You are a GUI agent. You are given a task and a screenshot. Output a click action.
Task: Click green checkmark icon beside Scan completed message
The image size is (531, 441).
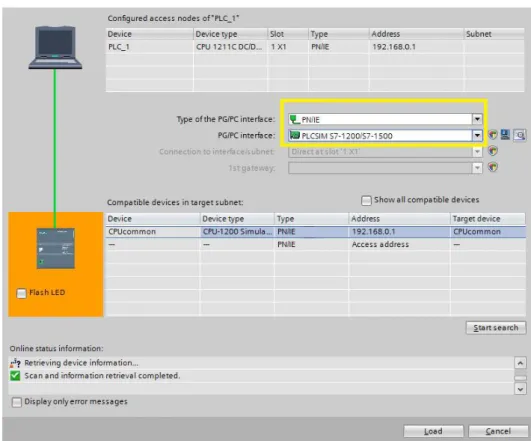point(15,376)
